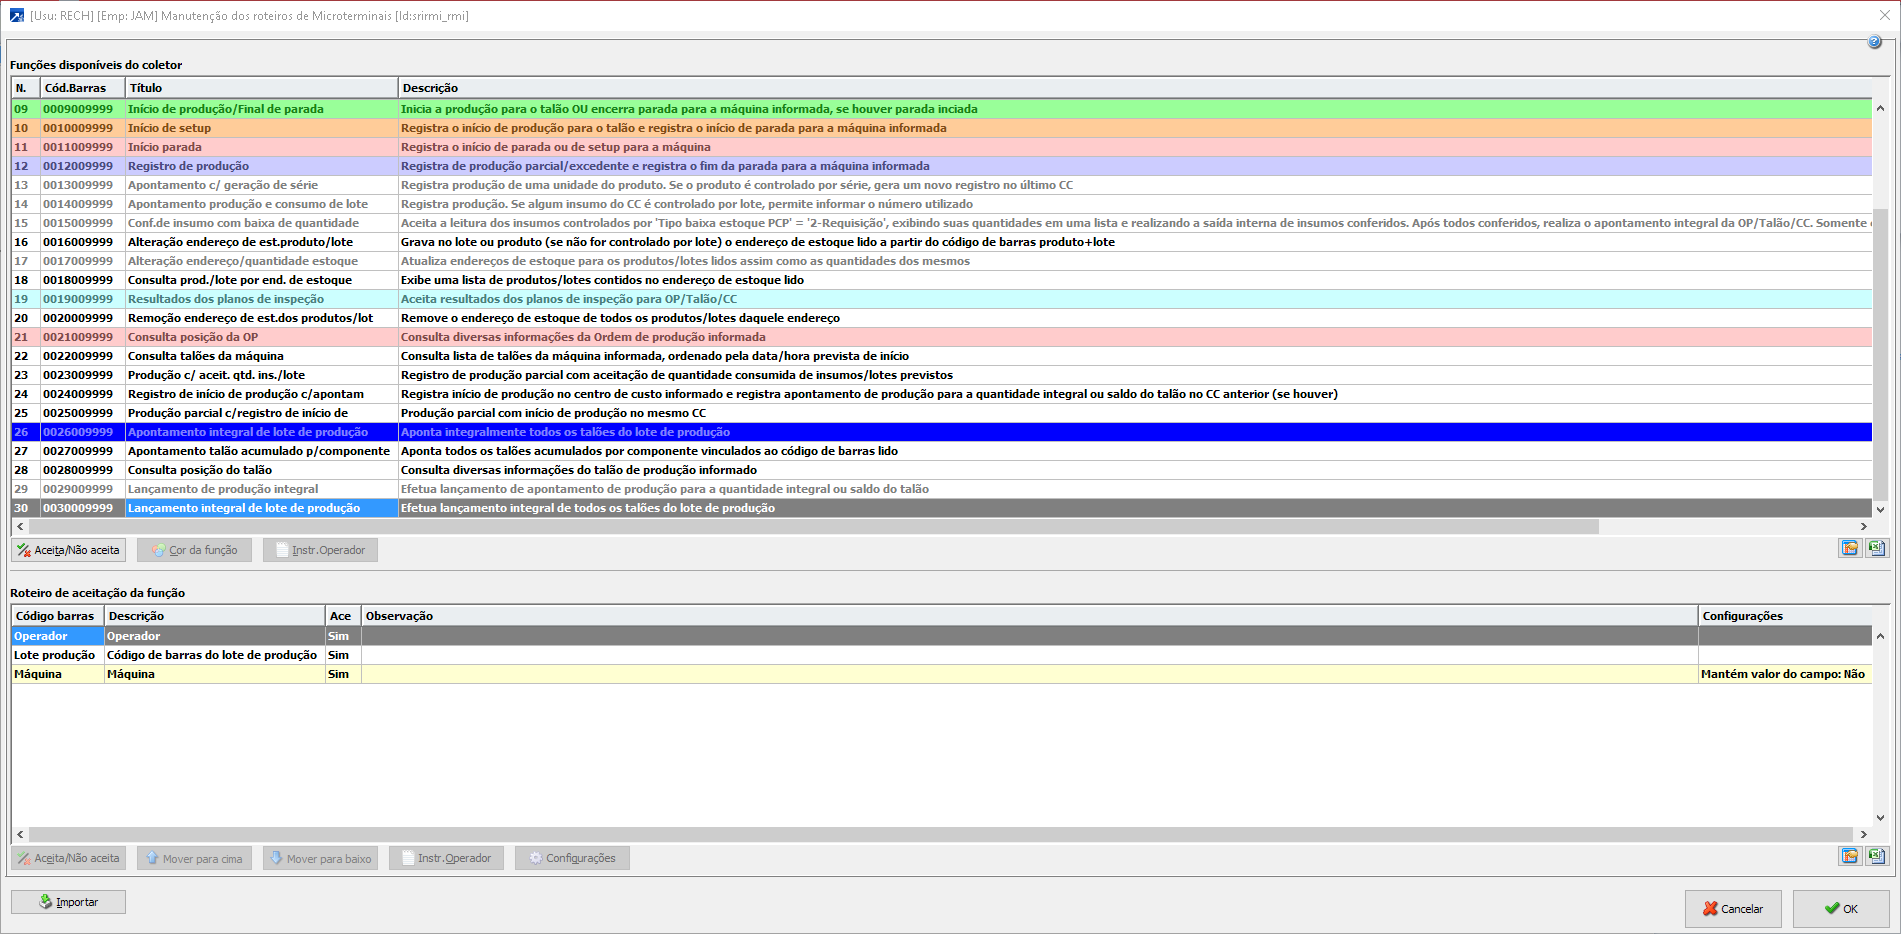This screenshot has width=1901, height=934.
Task: Open Instr.Operador under the roteiro list
Action: [446, 858]
